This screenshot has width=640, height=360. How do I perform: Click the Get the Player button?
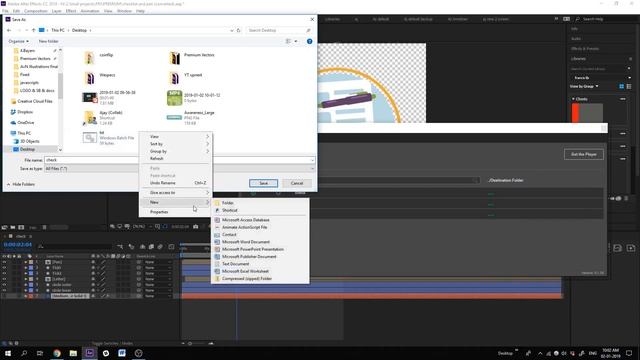(x=584, y=154)
